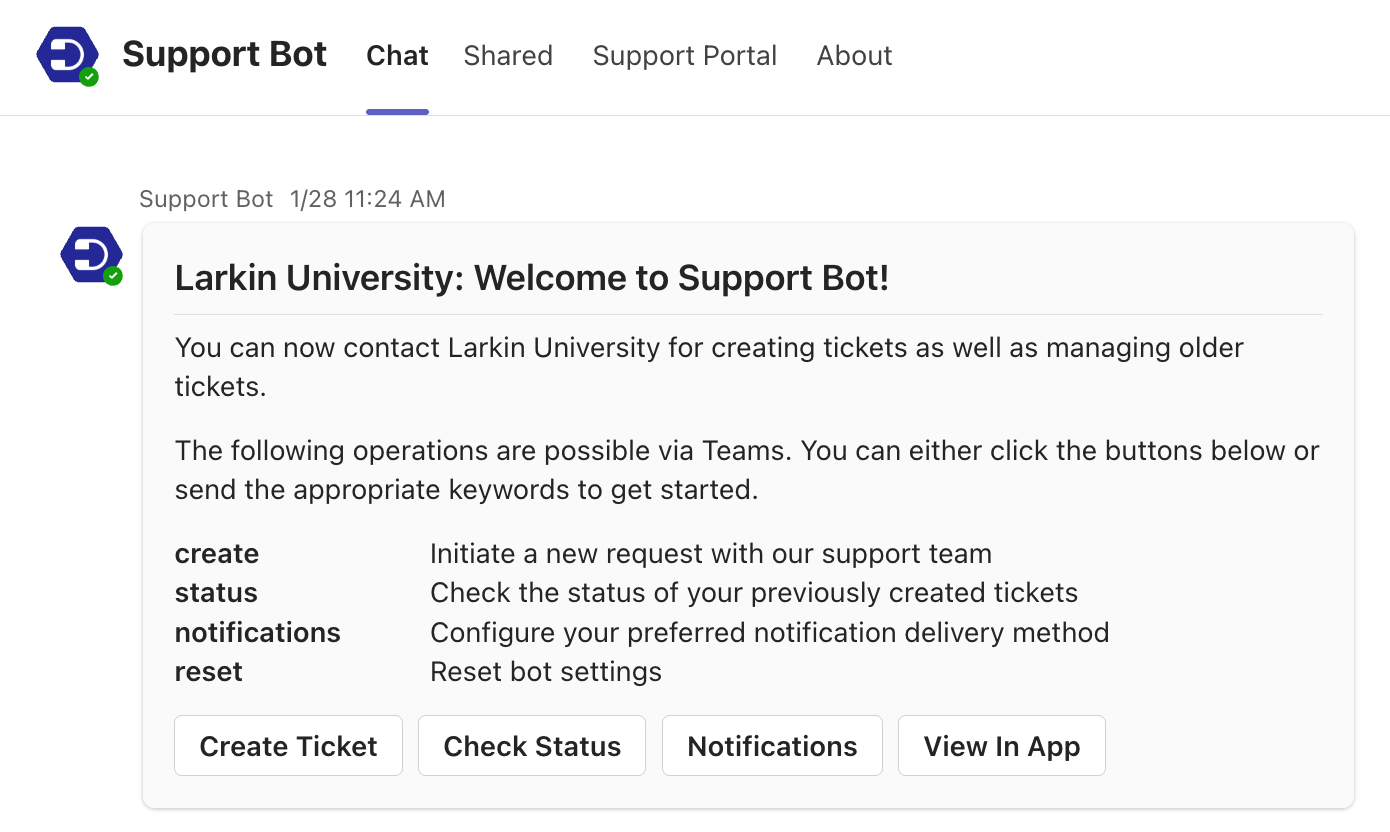Click the 1/28 11:24 AM timestamp
1390x832 pixels.
tap(368, 199)
